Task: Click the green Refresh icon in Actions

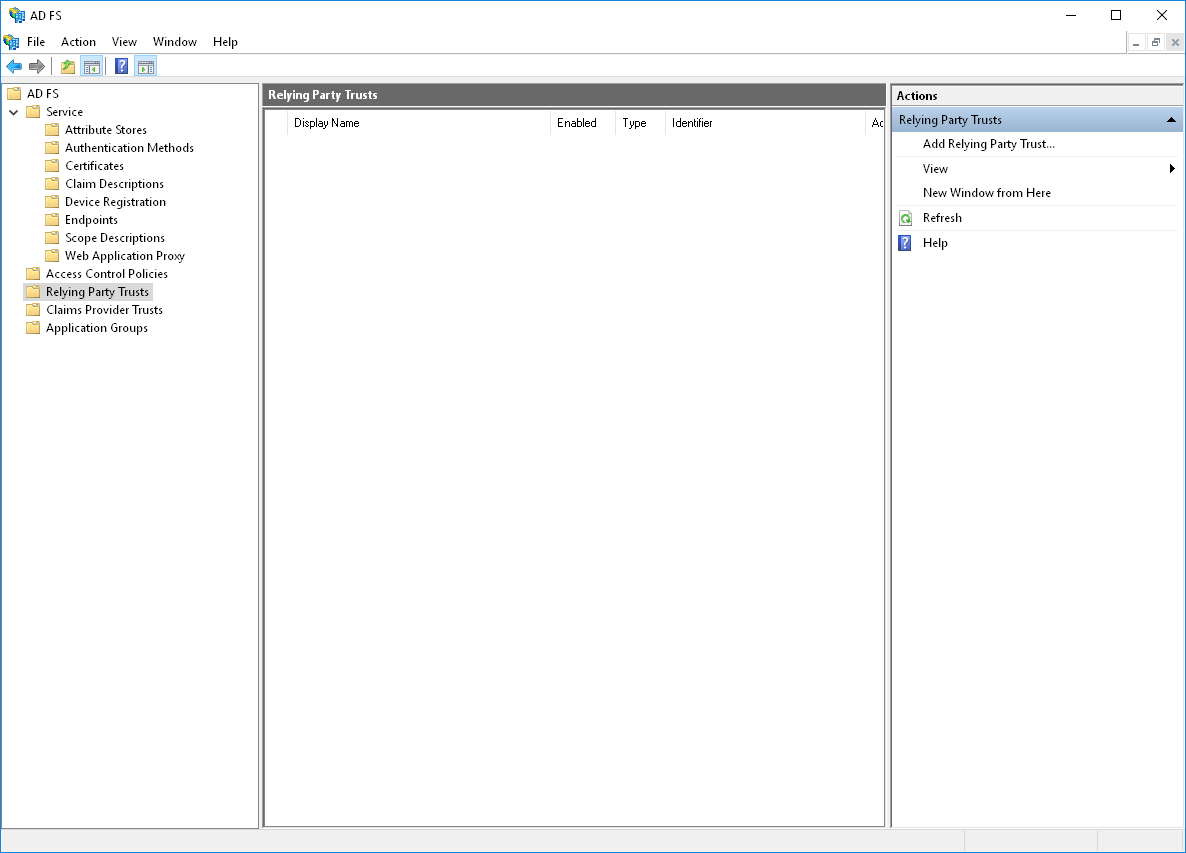Action: [x=905, y=218]
